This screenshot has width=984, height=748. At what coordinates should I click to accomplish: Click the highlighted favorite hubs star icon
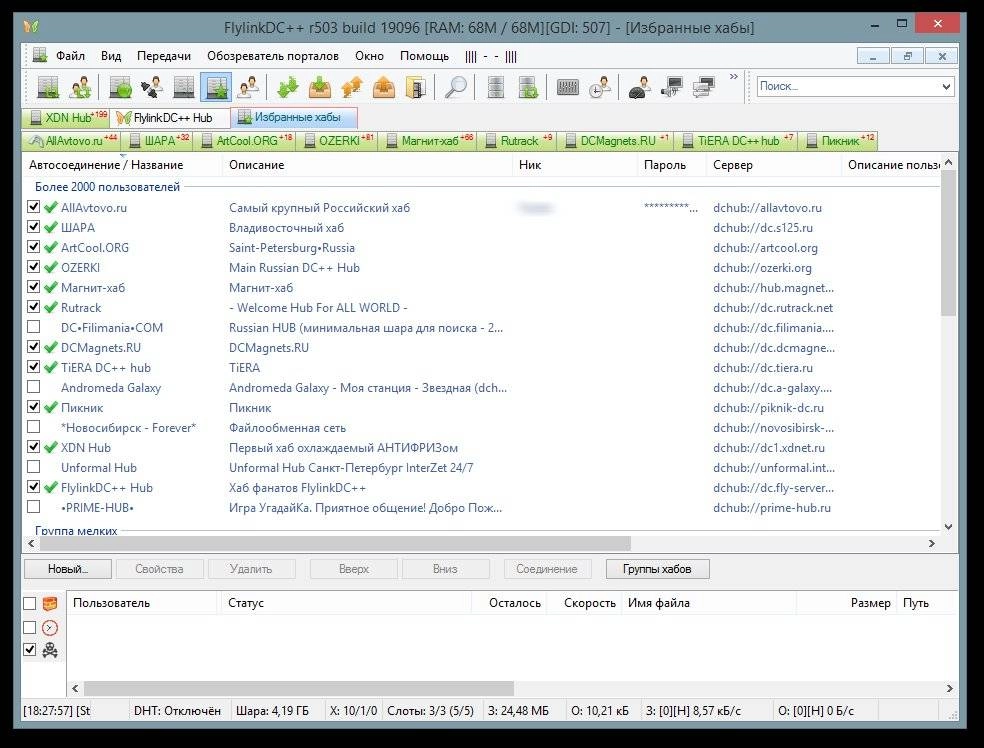pyautogui.click(x=216, y=87)
